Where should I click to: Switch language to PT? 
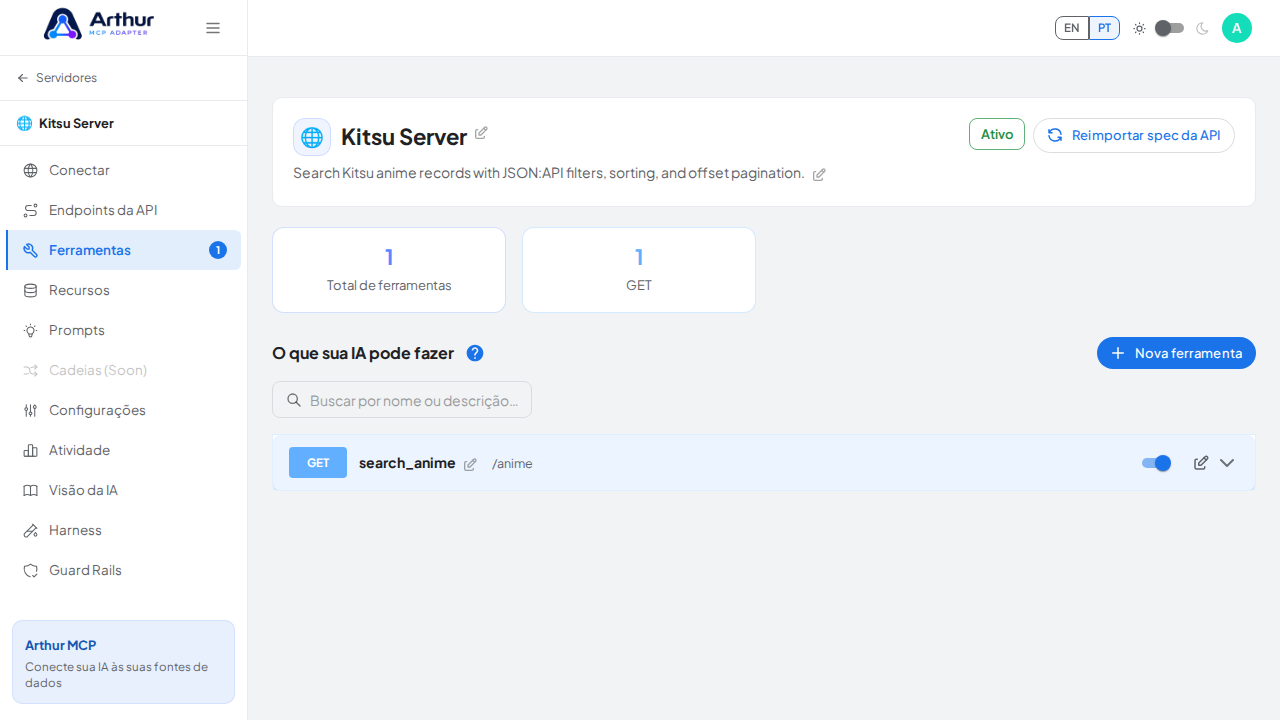[1104, 28]
